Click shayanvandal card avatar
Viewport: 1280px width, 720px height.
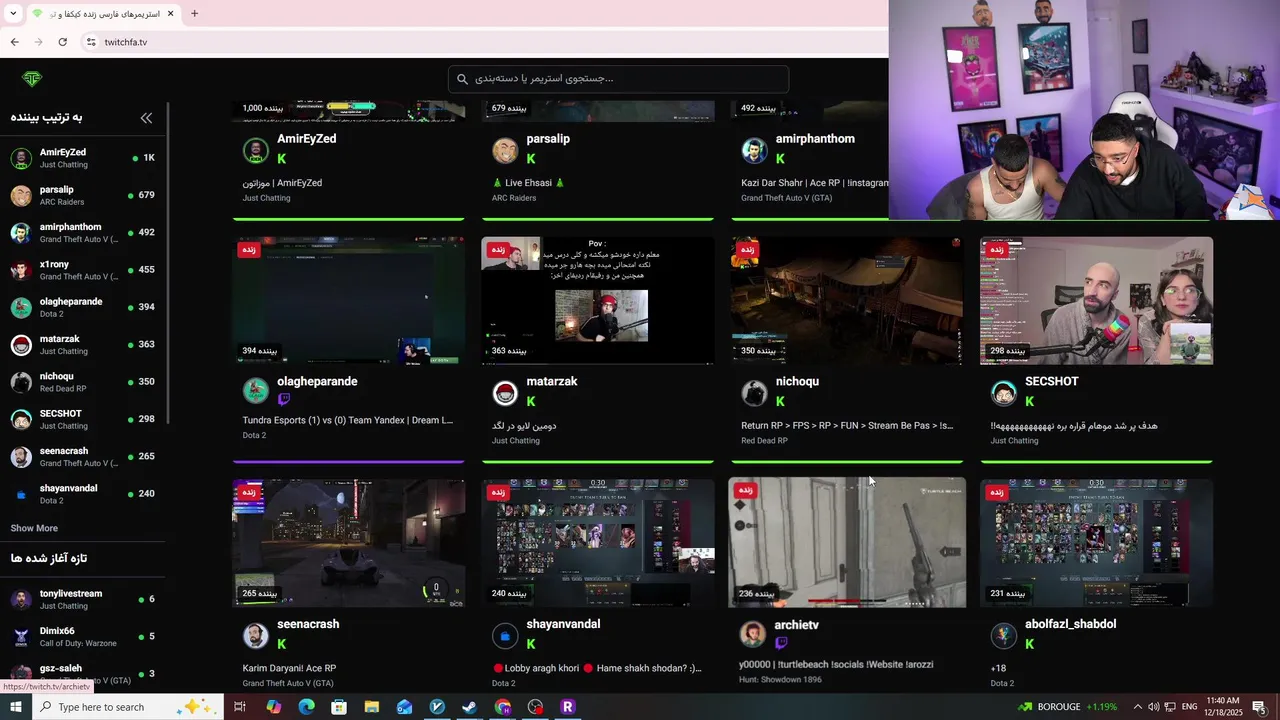(x=505, y=635)
